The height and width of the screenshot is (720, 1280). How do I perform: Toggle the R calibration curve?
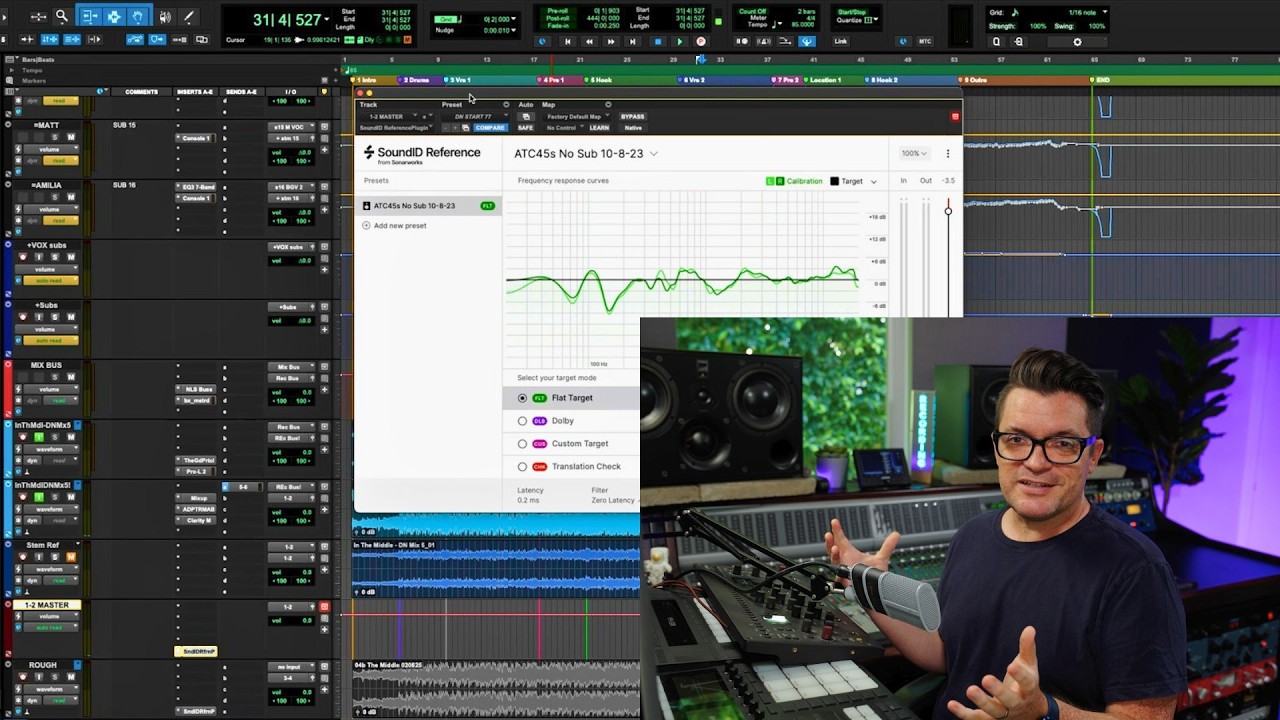click(780, 181)
